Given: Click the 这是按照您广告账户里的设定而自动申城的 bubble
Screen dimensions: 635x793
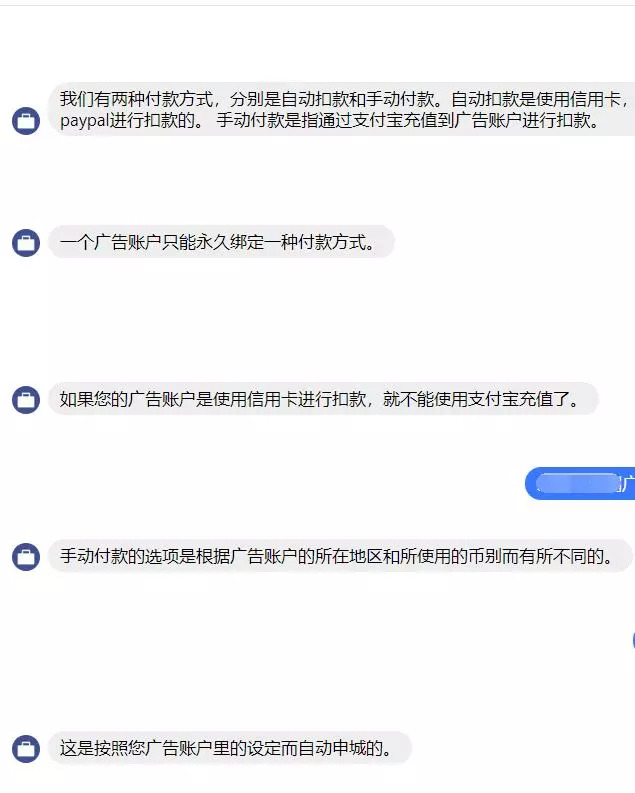Looking at the screenshot, I should pyautogui.click(x=230, y=747).
